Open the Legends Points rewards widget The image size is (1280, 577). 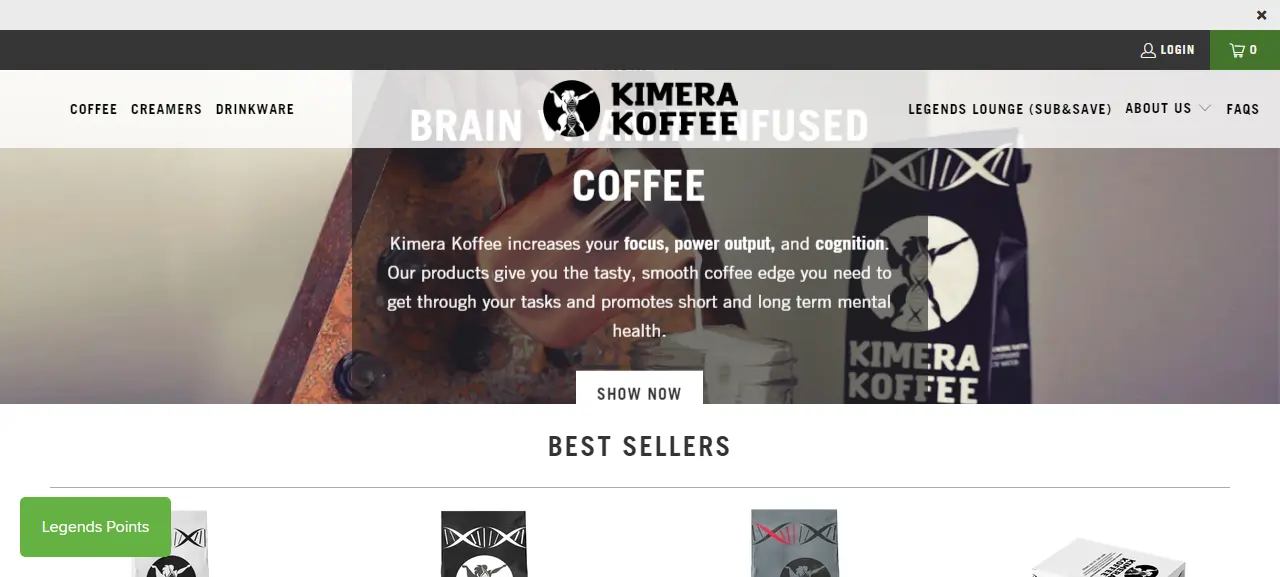pos(95,527)
